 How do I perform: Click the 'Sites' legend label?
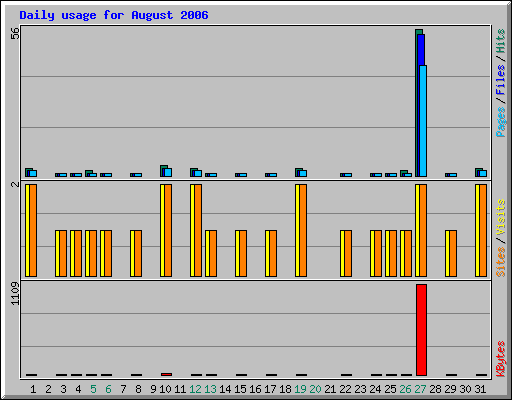(x=501, y=262)
